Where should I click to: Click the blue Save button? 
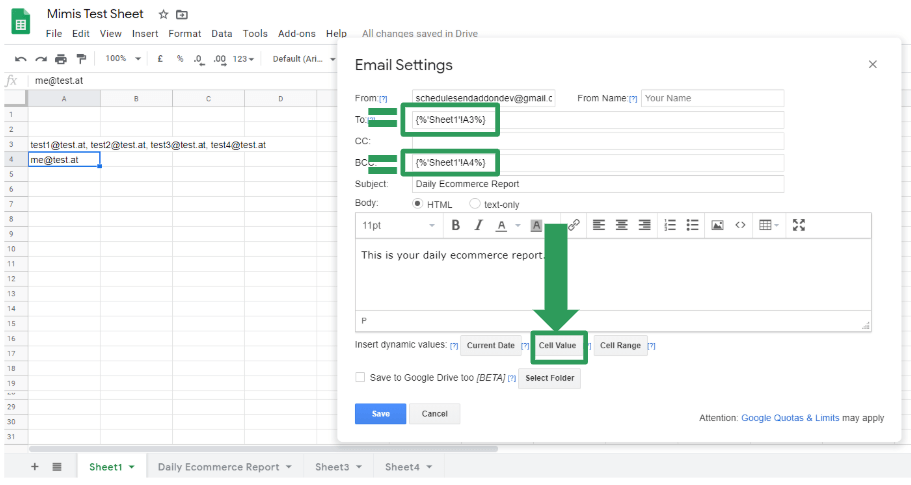click(380, 414)
